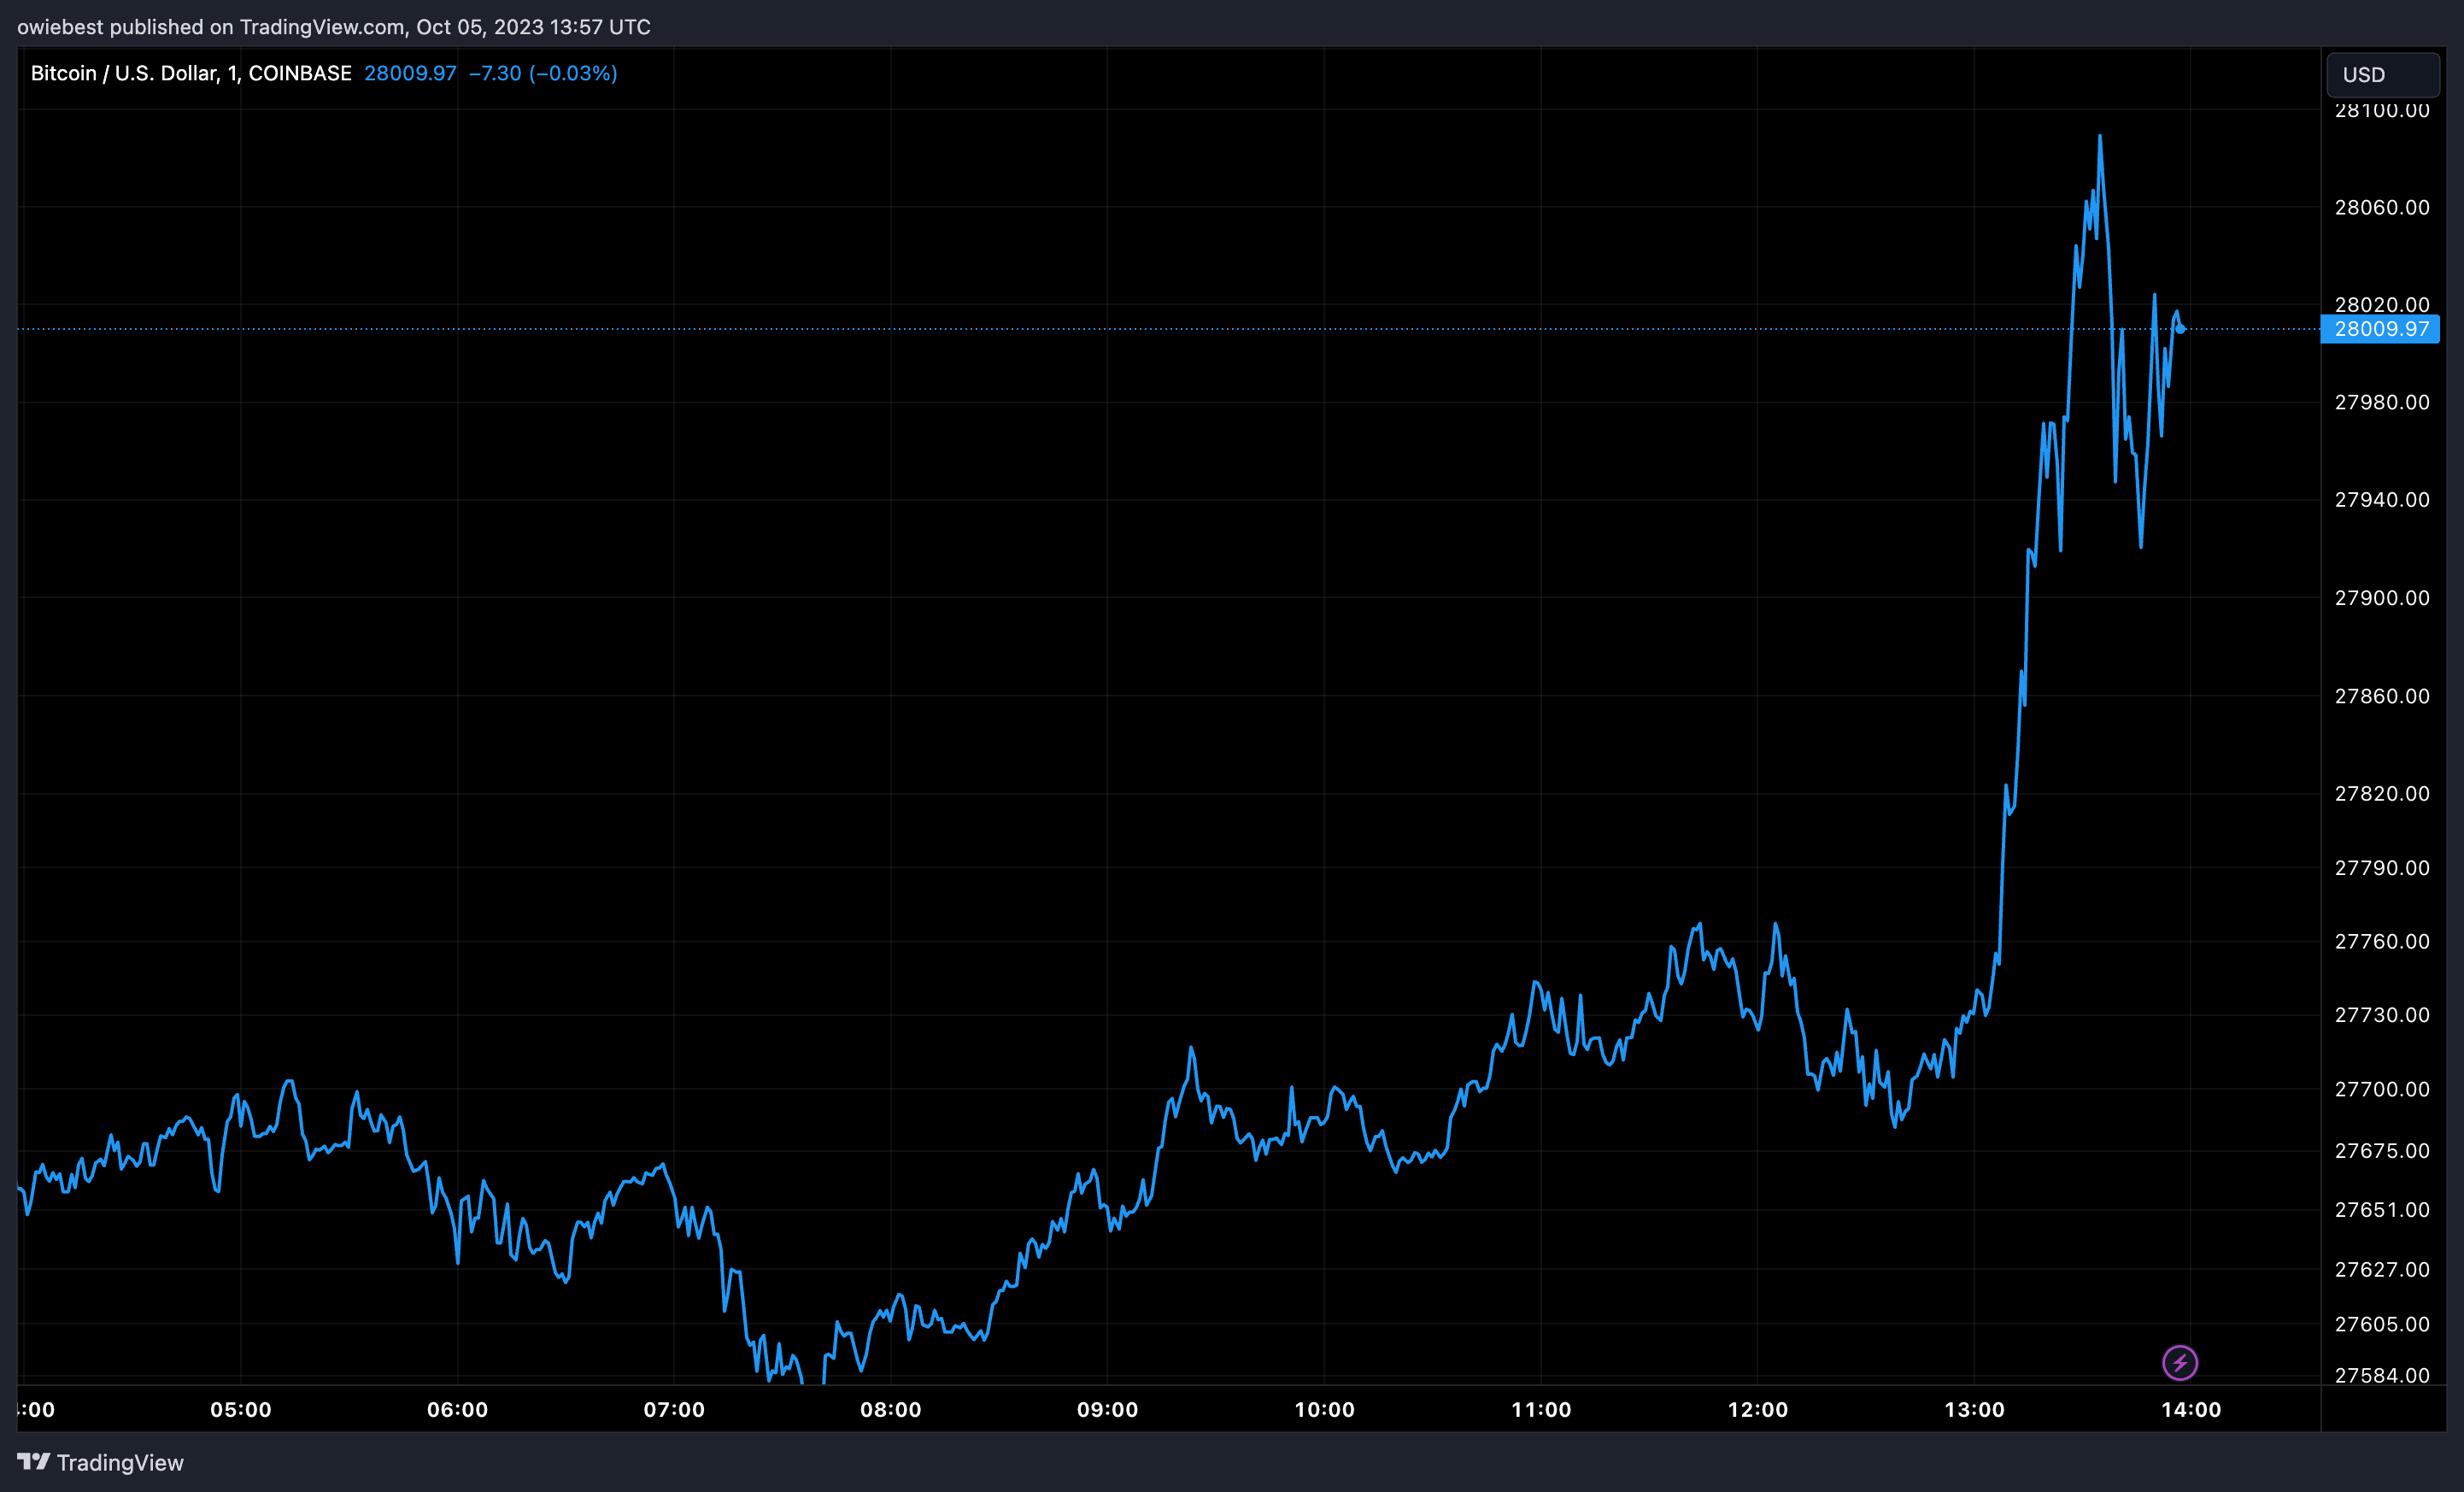The width and height of the screenshot is (2464, 1492).
Task: Click the header price value 28009.97
Action: (410, 73)
